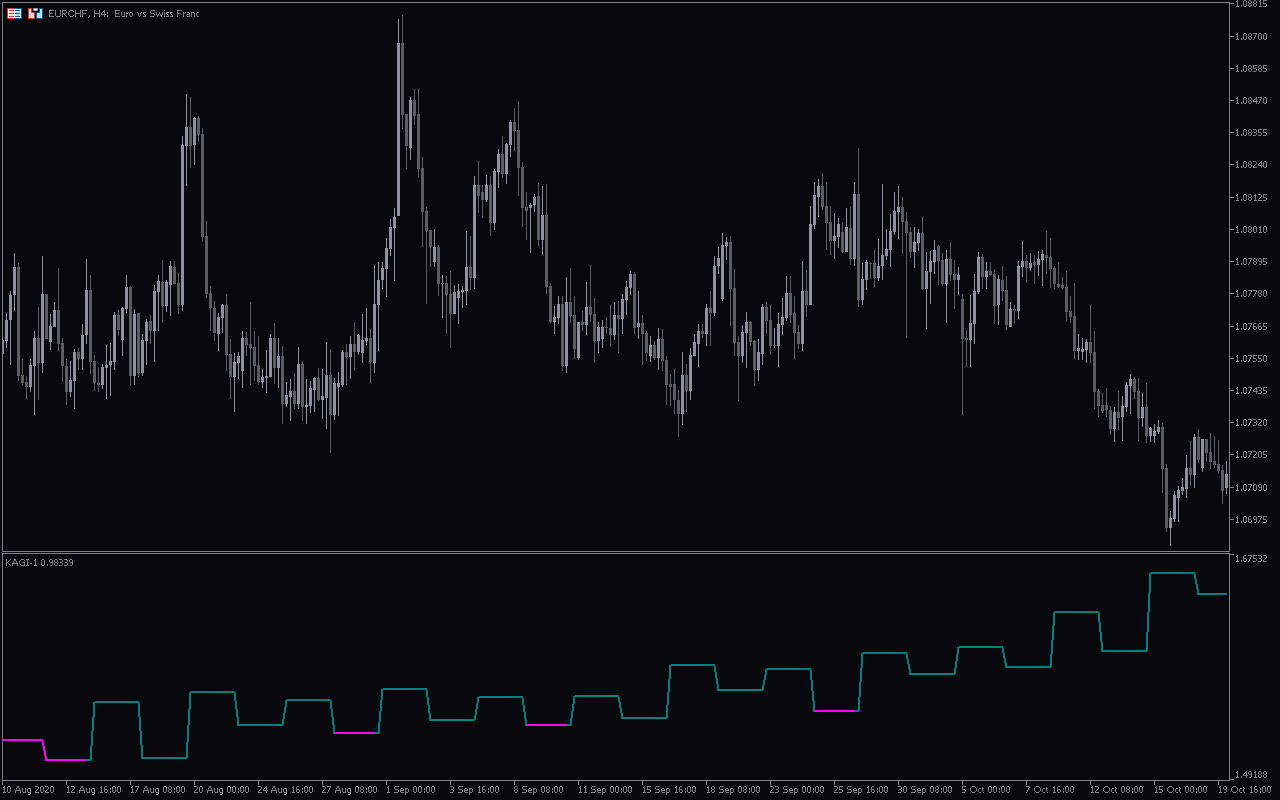Click price level 1.07550 on the price scale
Image resolution: width=1280 pixels, height=800 pixels.
click(1251, 358)
